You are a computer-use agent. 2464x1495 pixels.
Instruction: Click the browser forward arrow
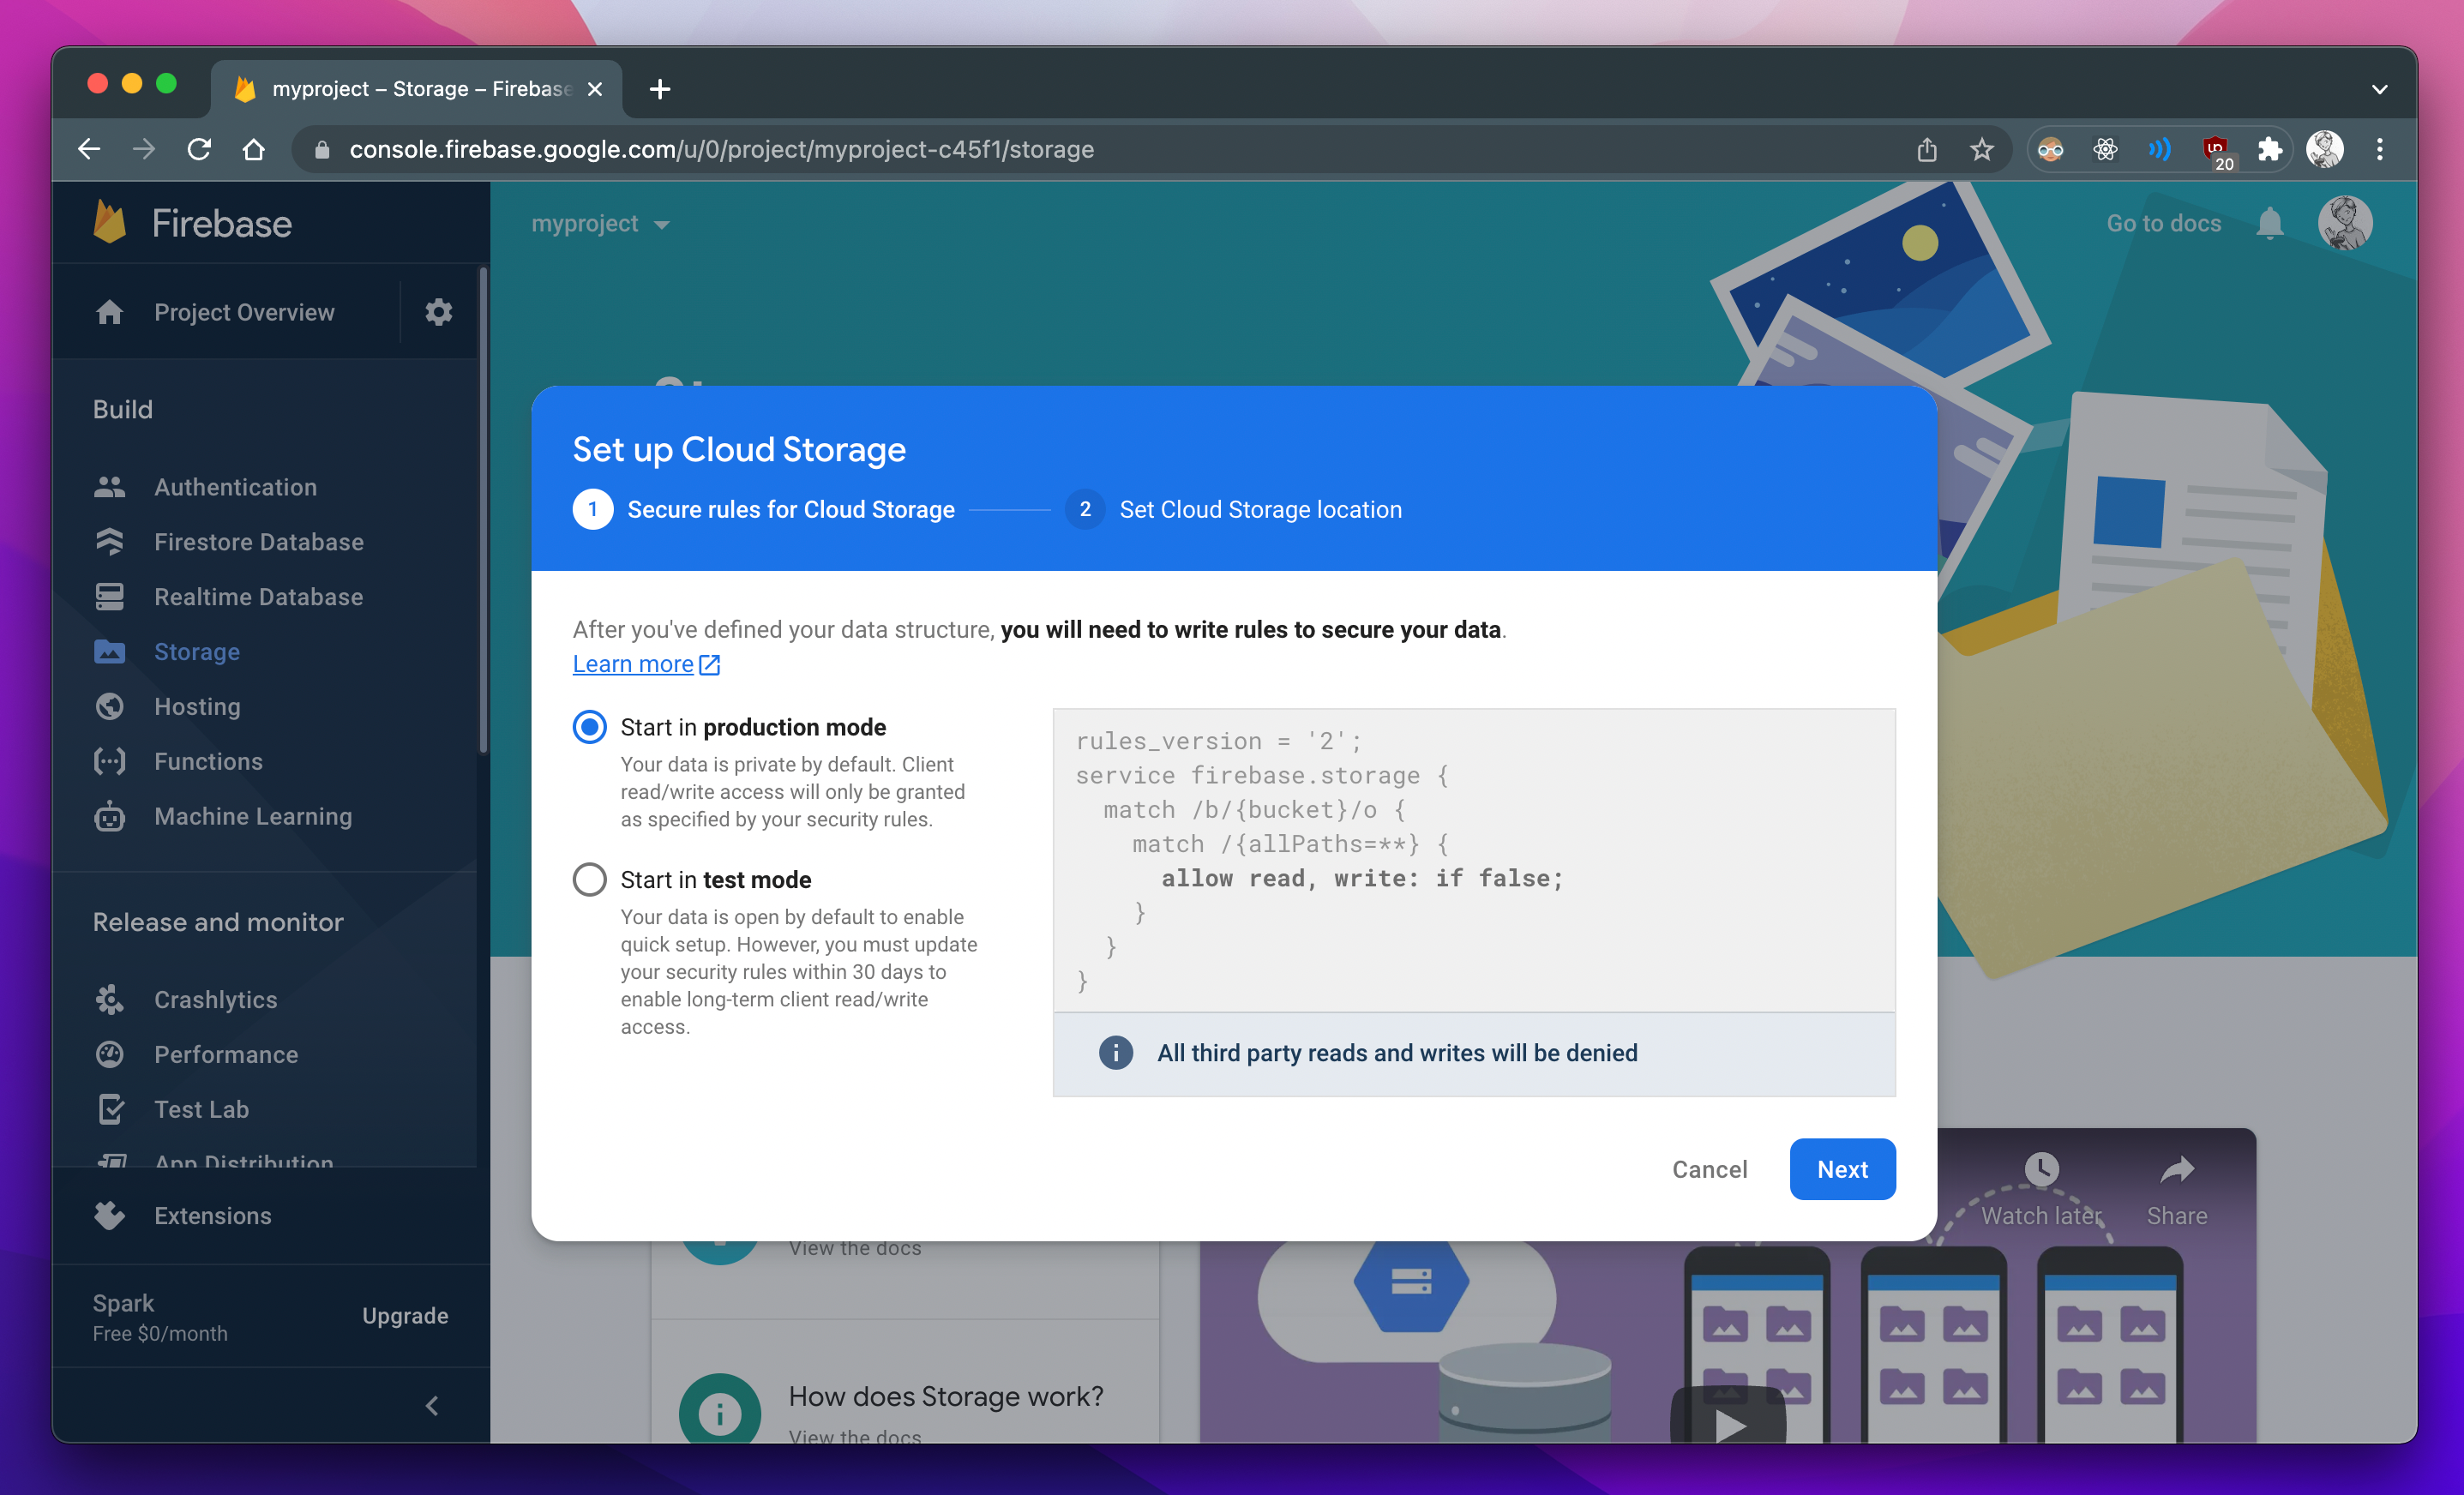(144, 150)
